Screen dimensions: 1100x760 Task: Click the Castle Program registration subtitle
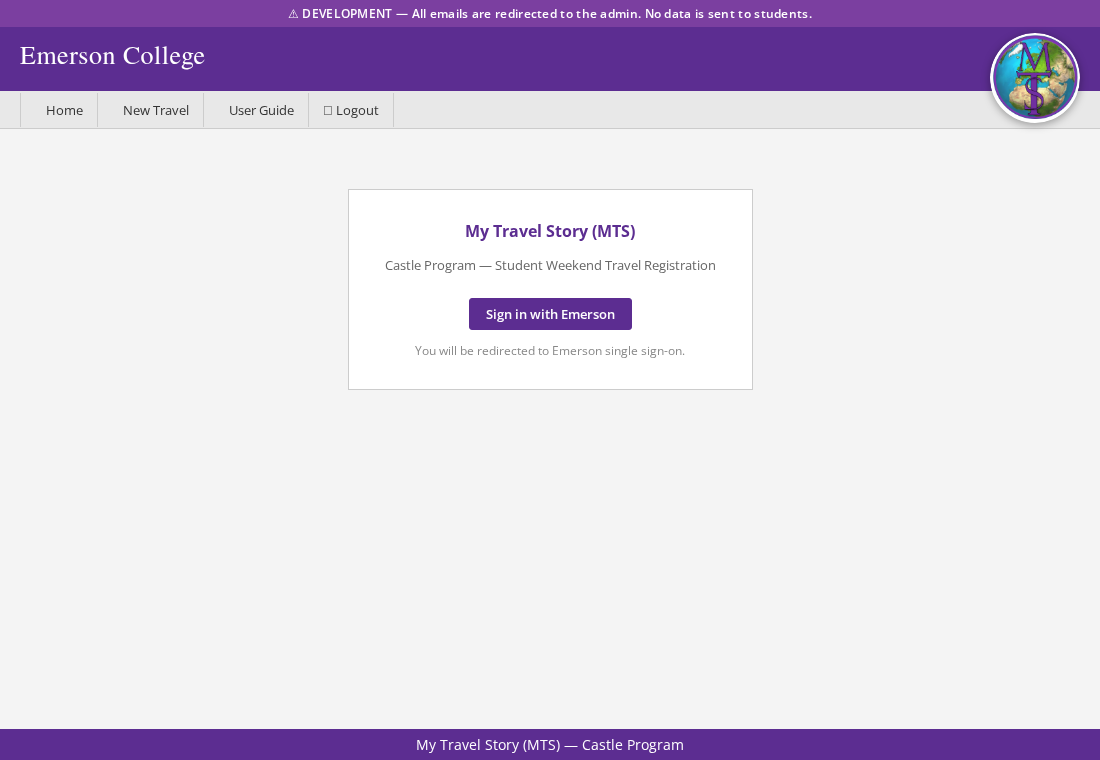pos(550,265)
